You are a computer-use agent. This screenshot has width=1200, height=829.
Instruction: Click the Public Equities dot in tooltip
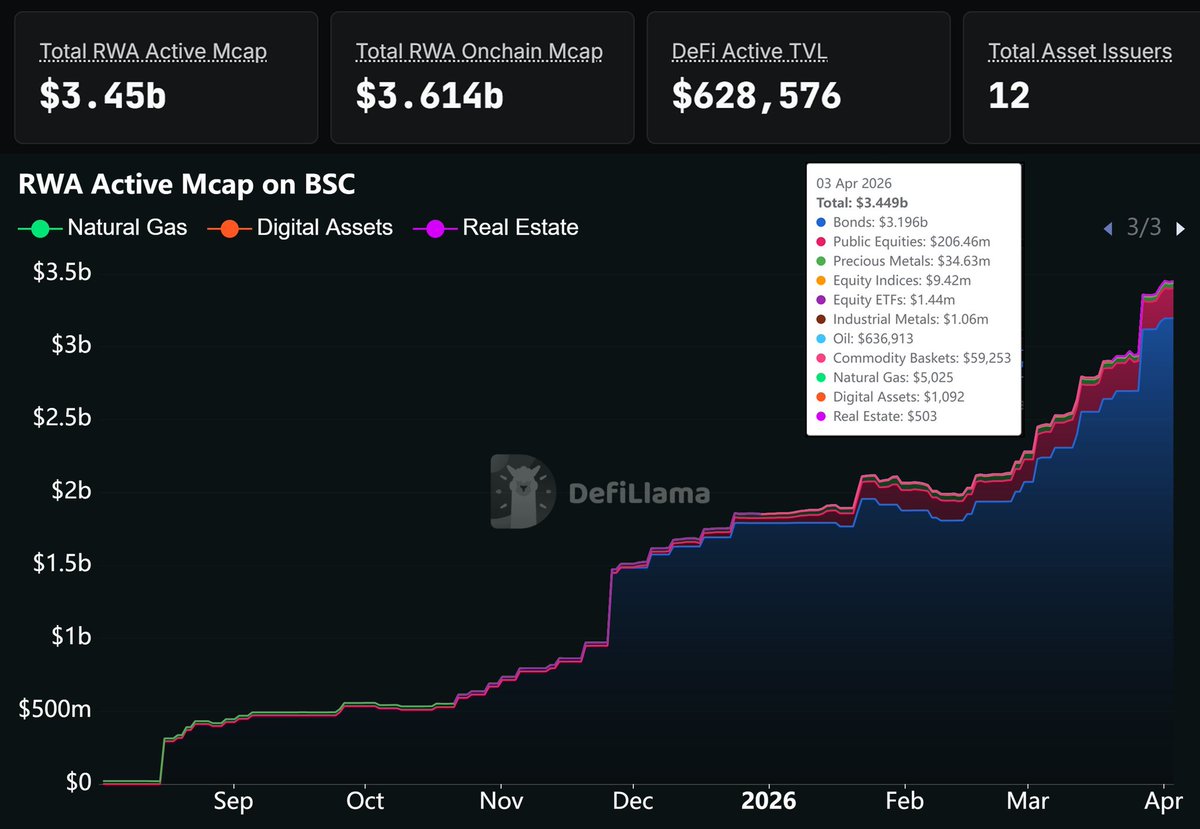pos(820,242)
